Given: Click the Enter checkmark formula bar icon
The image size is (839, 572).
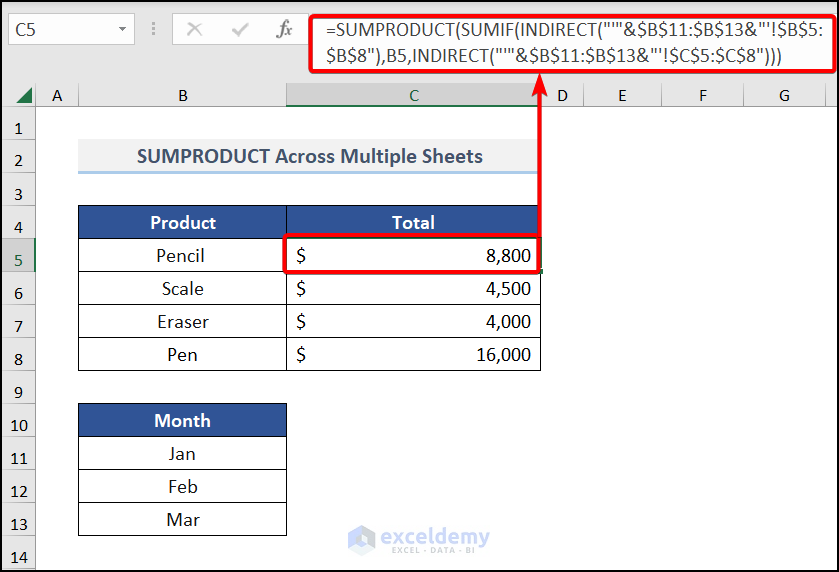Looking at the screenshot, I should pyautogui.click(x=240, y=29).
